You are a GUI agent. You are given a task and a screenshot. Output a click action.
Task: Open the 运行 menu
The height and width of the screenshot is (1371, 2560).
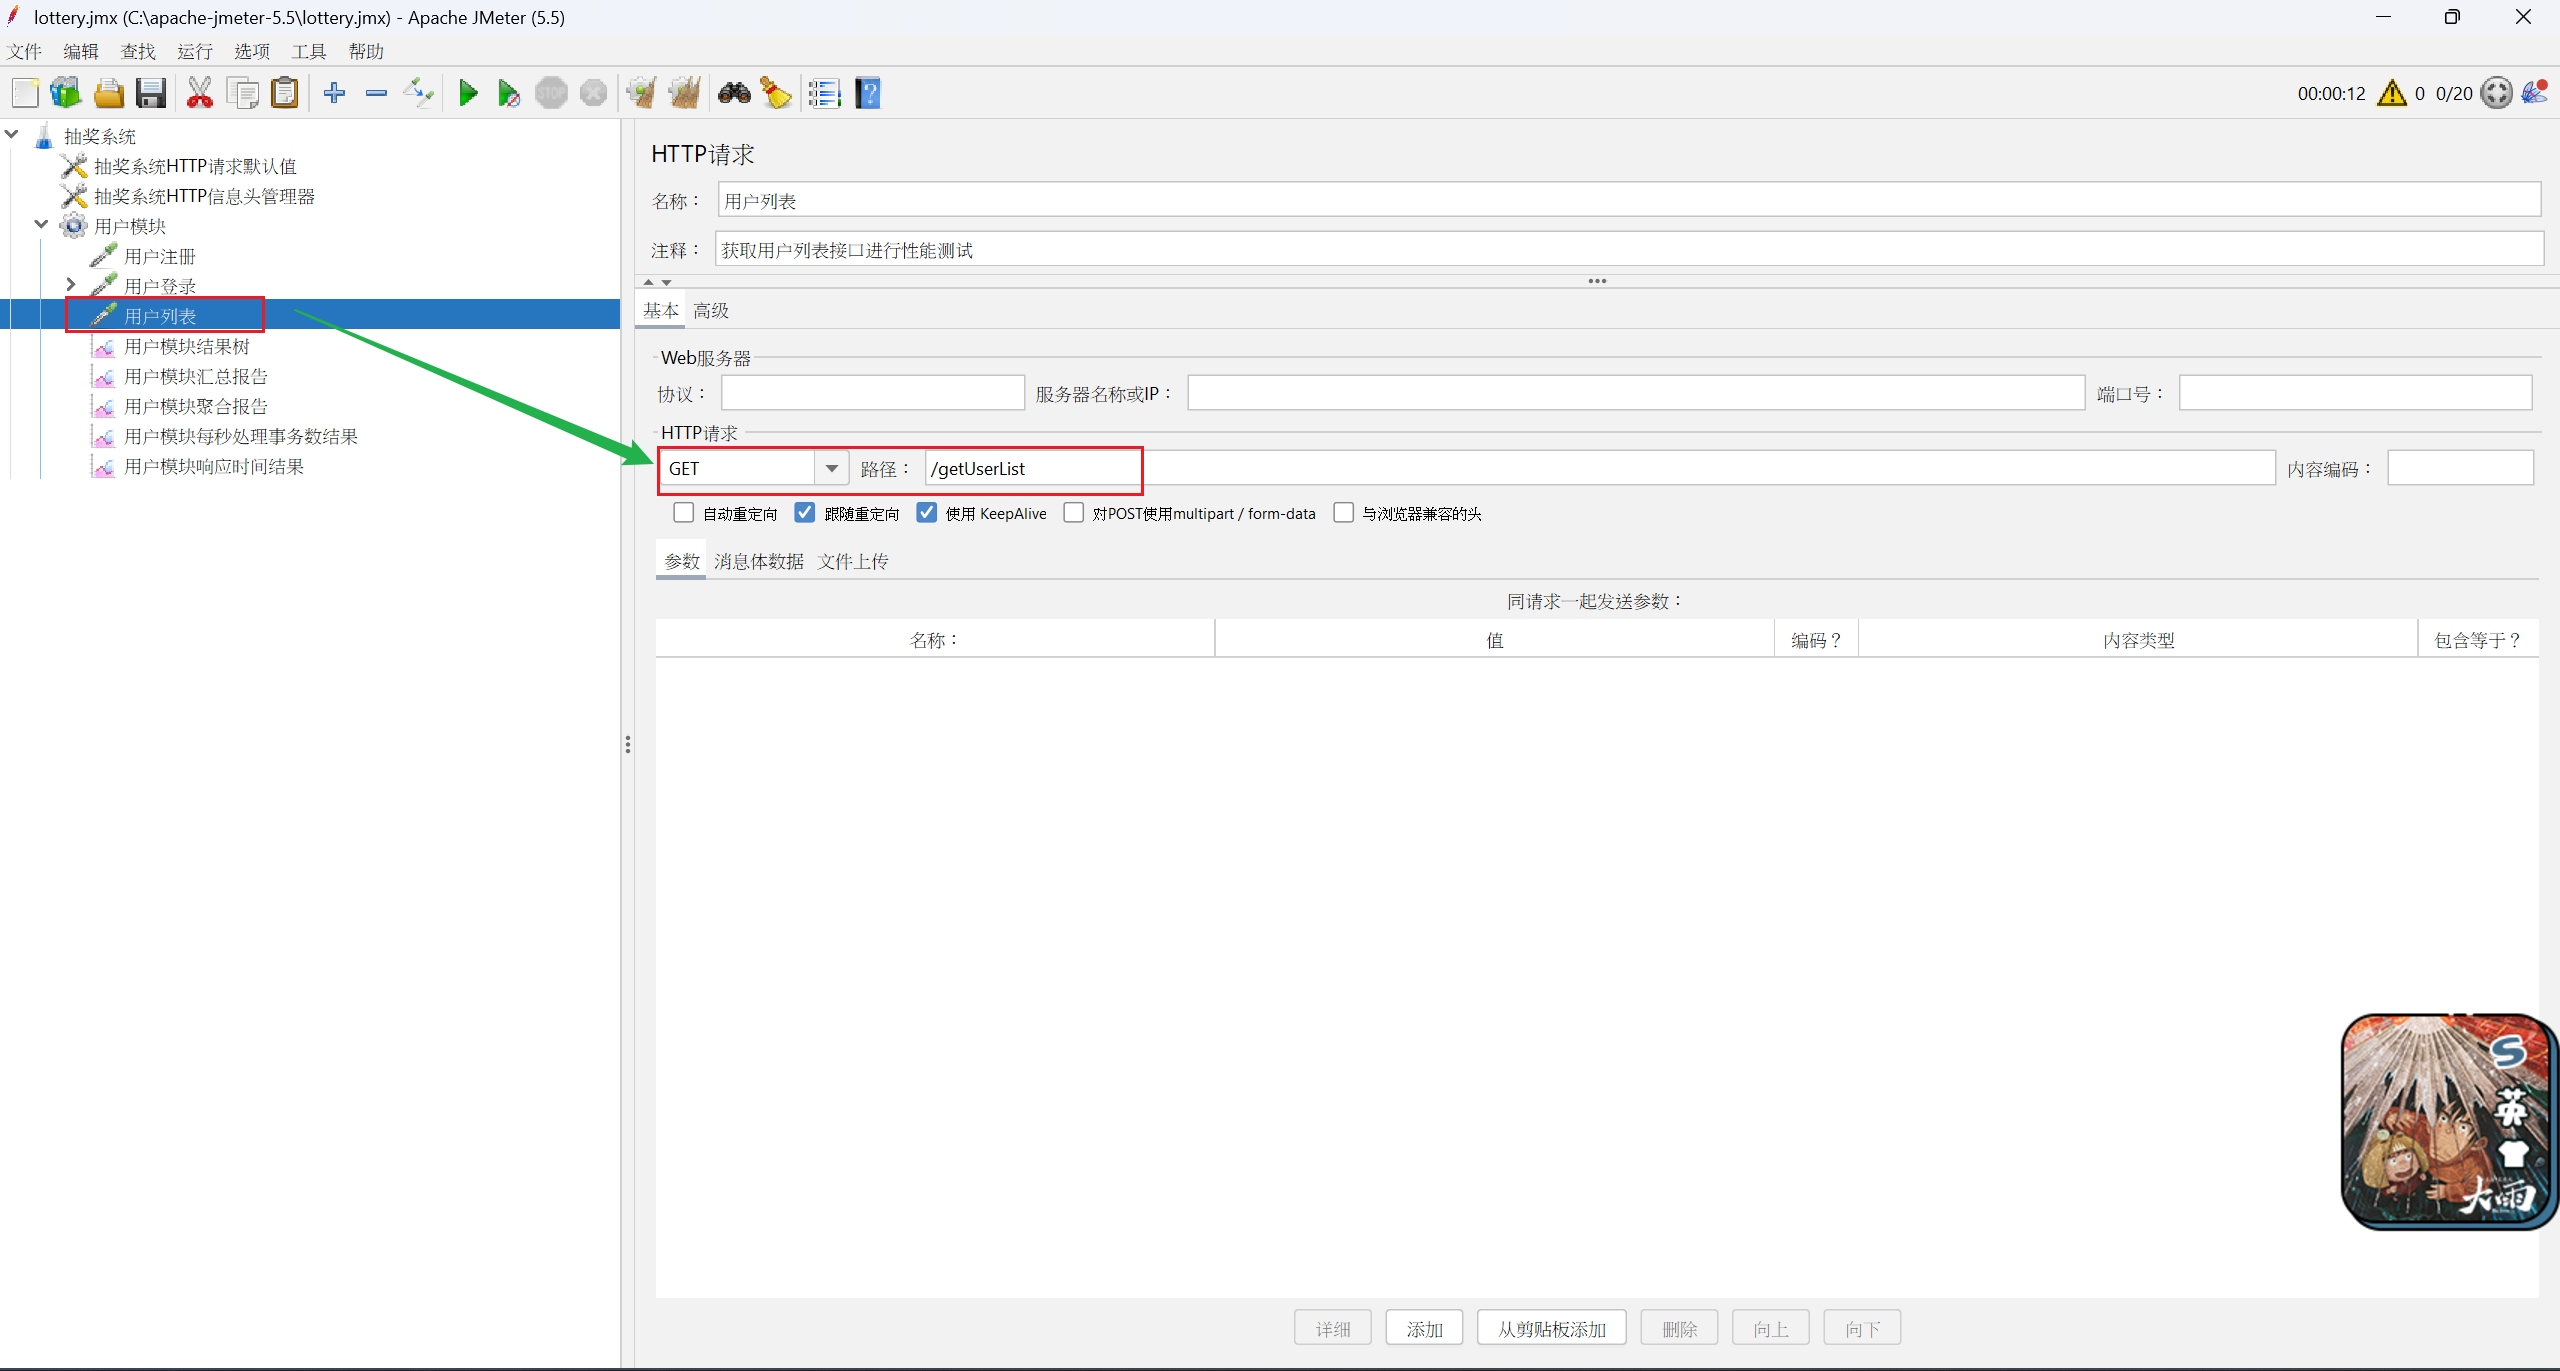pyautogui.click(x=194, y=51)
